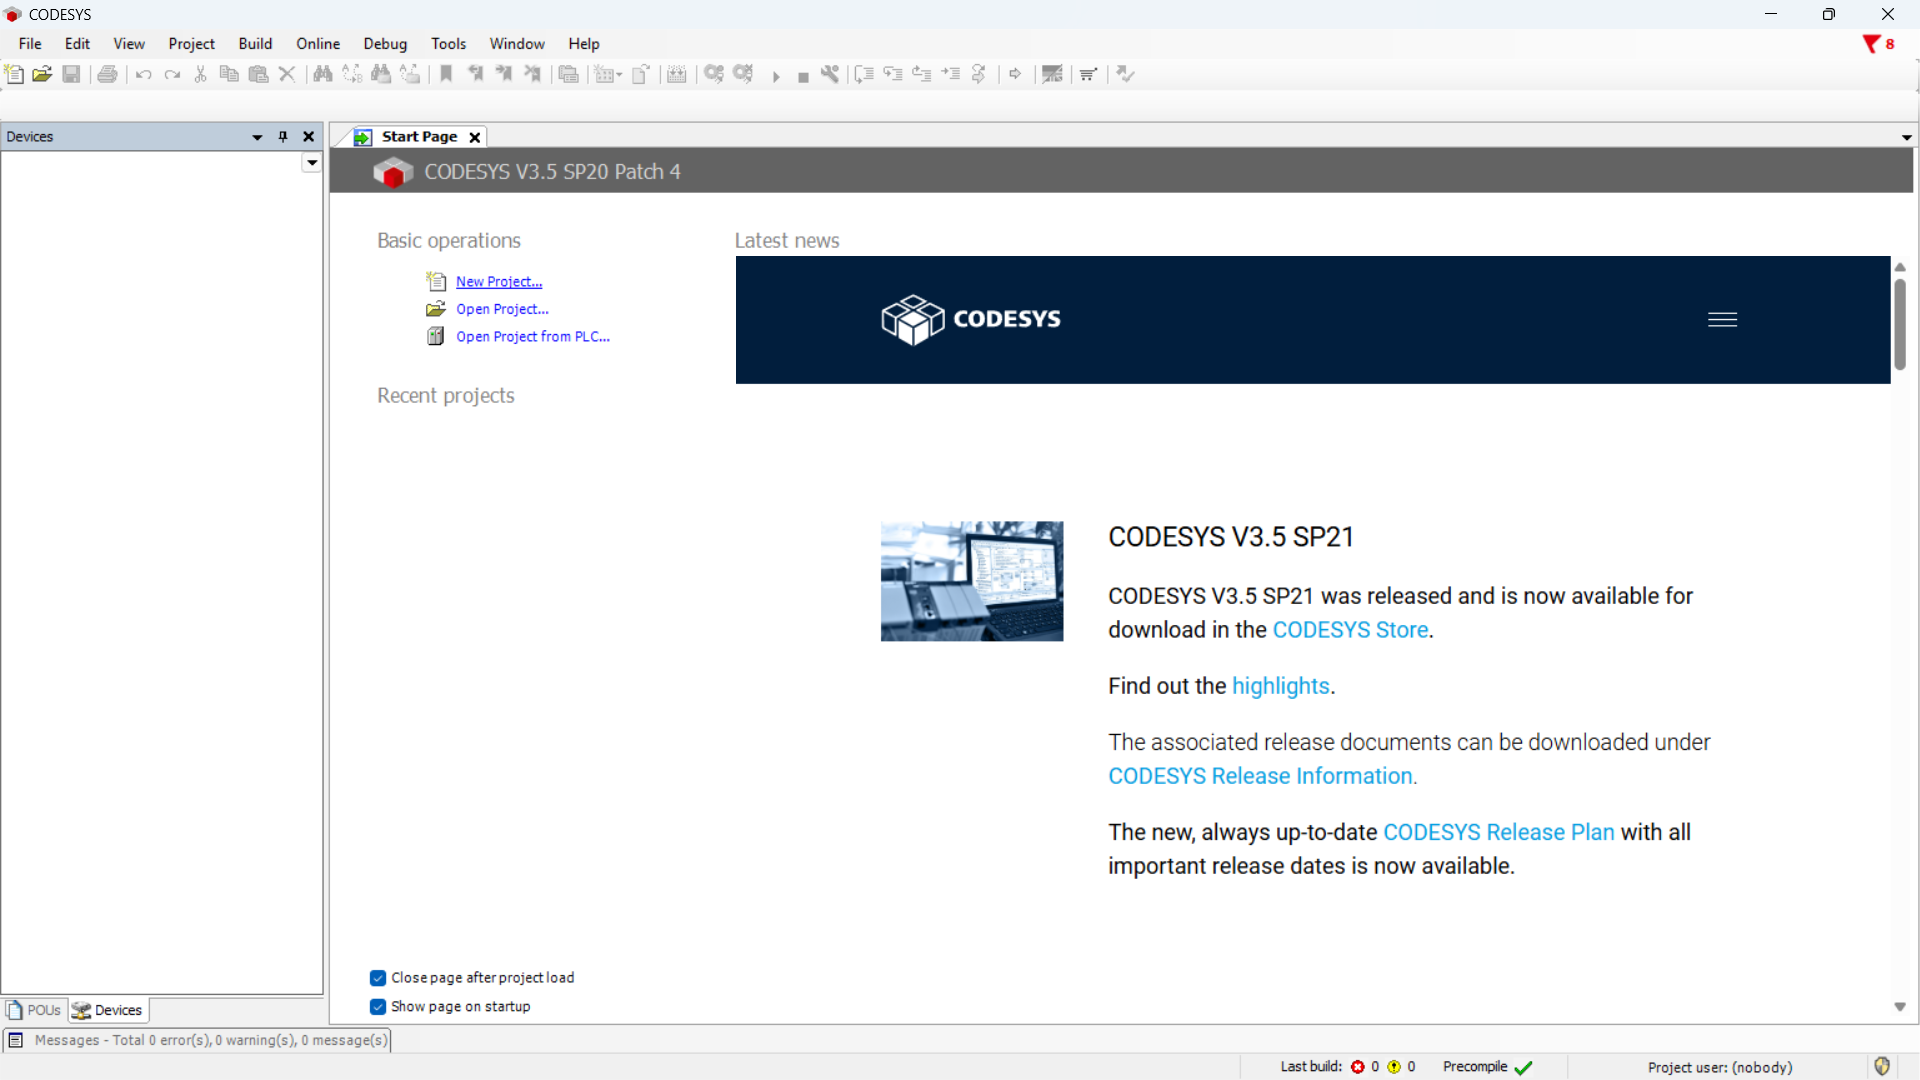Click the New Project... link
The width and height of the screenshot is (1920, 1080).
pos(499,282)
